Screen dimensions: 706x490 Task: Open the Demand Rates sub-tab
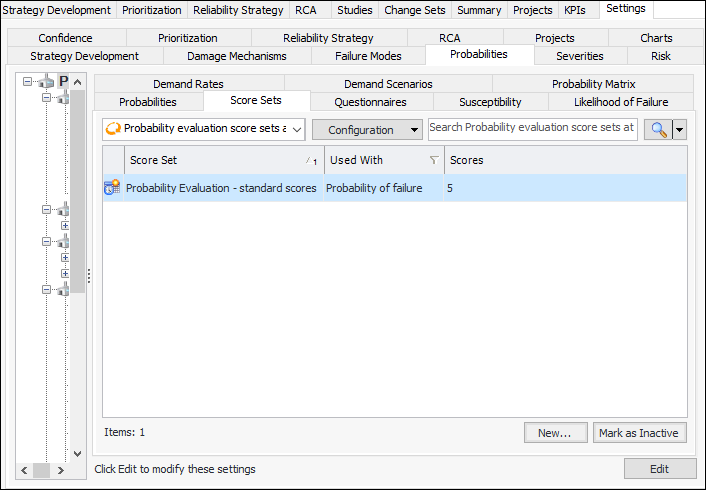click(x=188, y=84)
